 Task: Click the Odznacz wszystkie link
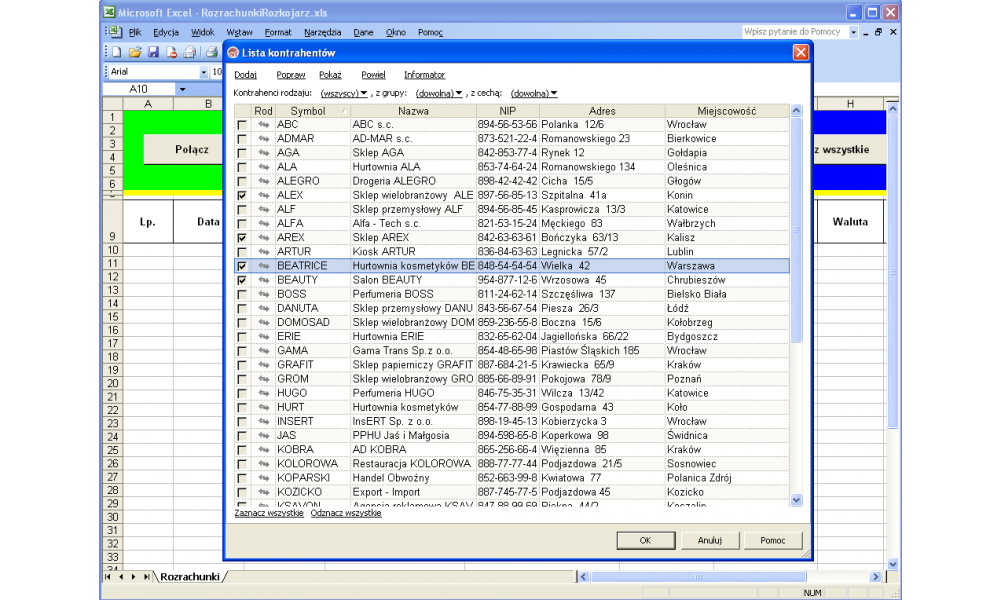click(x=346, y=513)
